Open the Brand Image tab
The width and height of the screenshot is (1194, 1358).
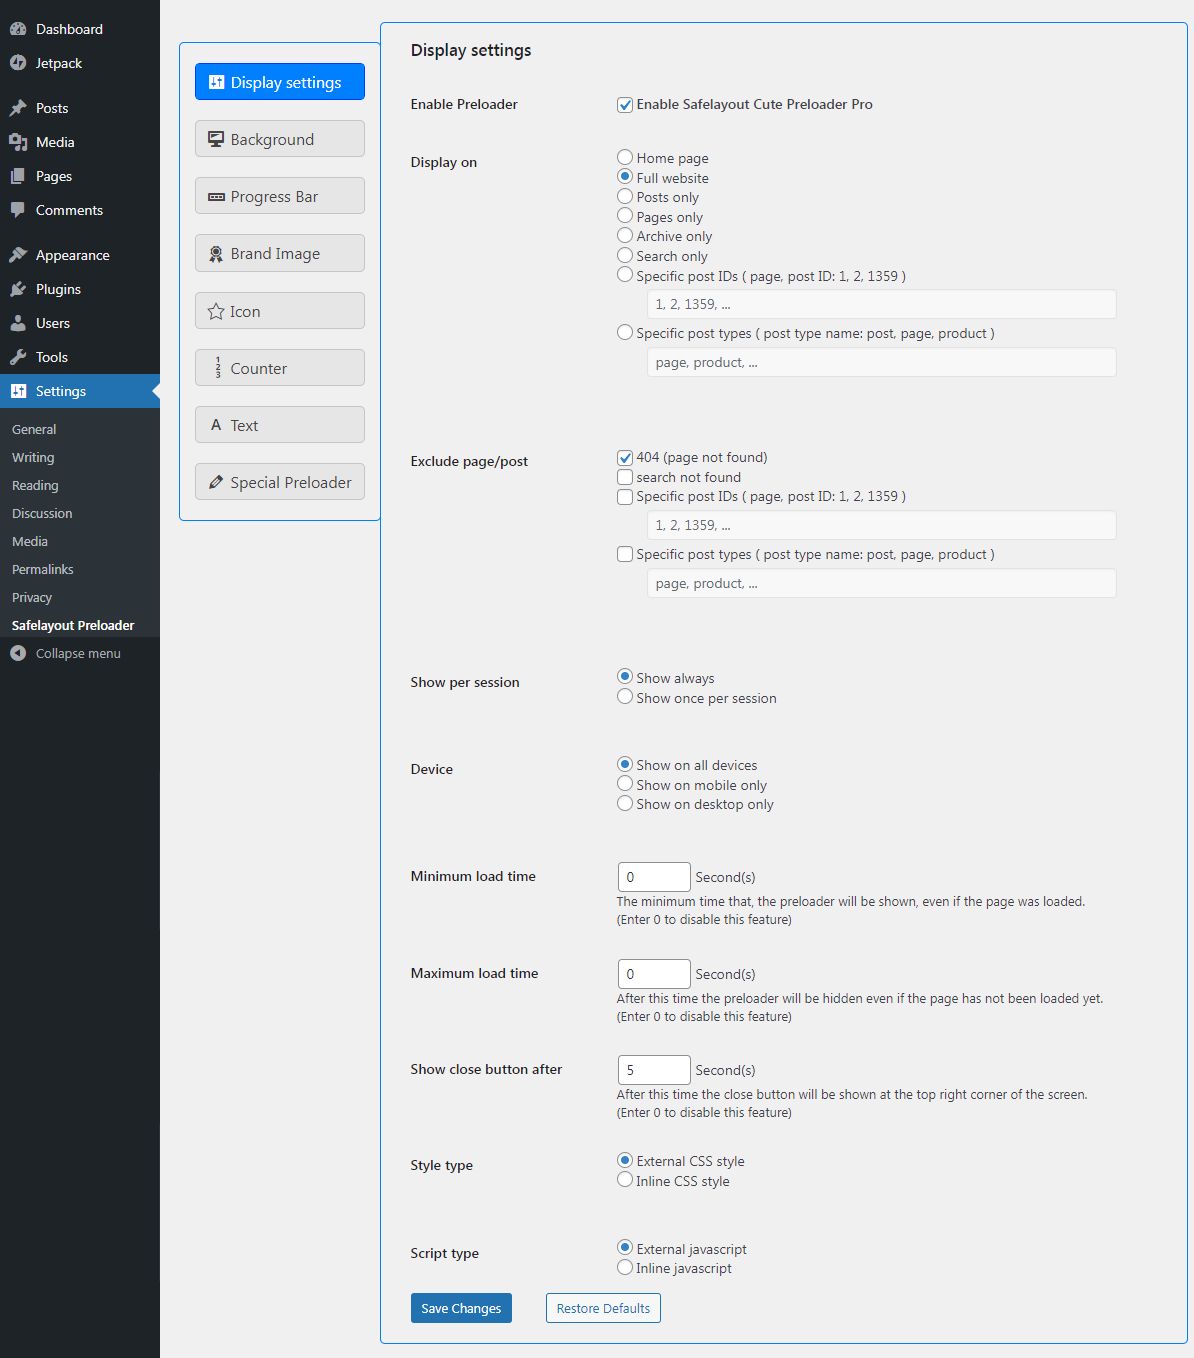click(x=280, y=253)
